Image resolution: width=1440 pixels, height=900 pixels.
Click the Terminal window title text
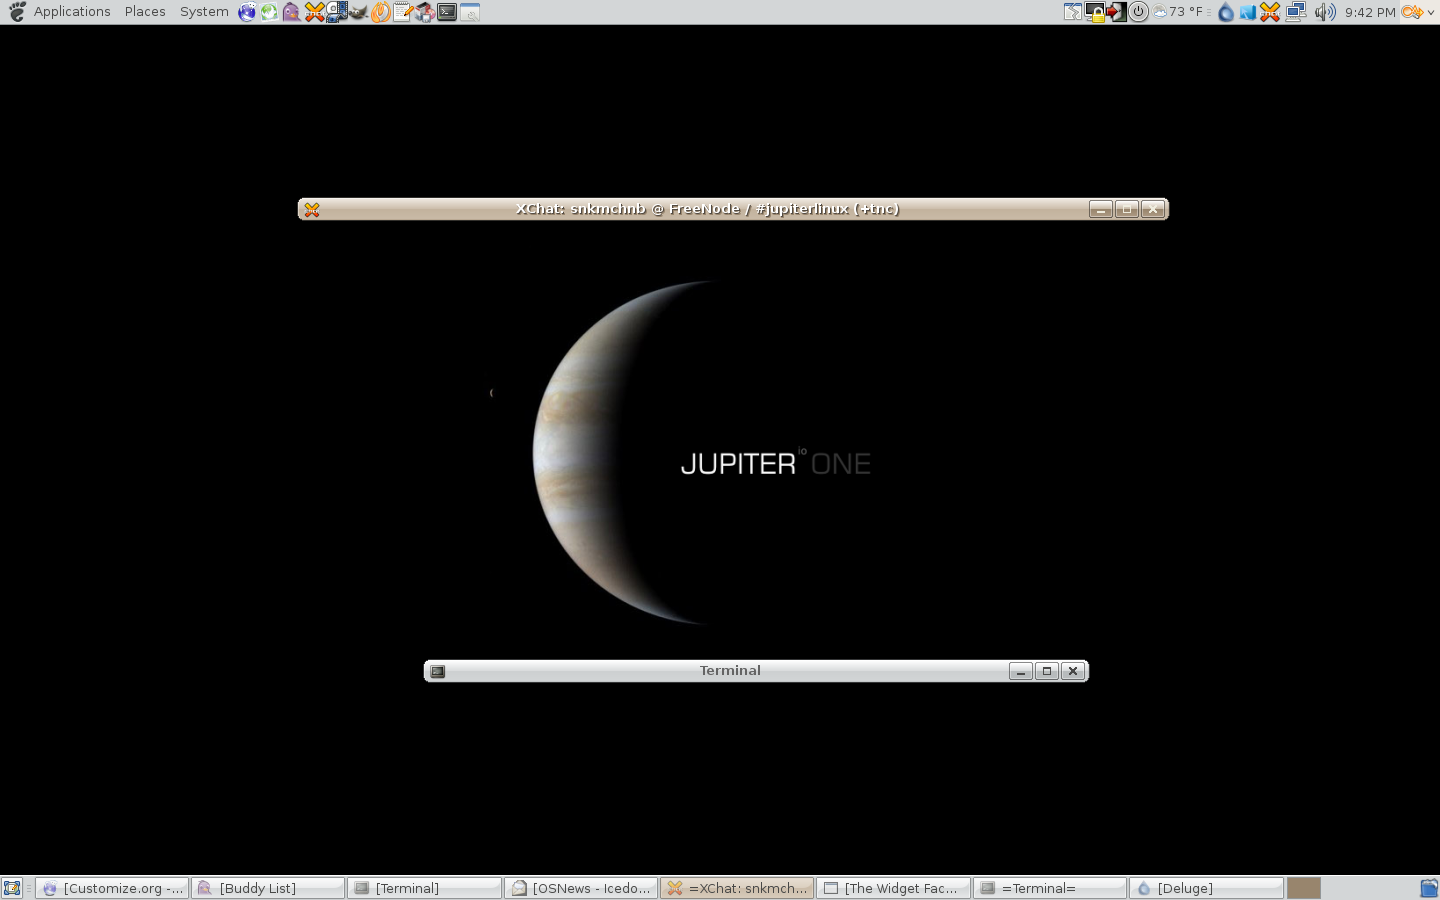pyautogui.click(x=730, y=671)
